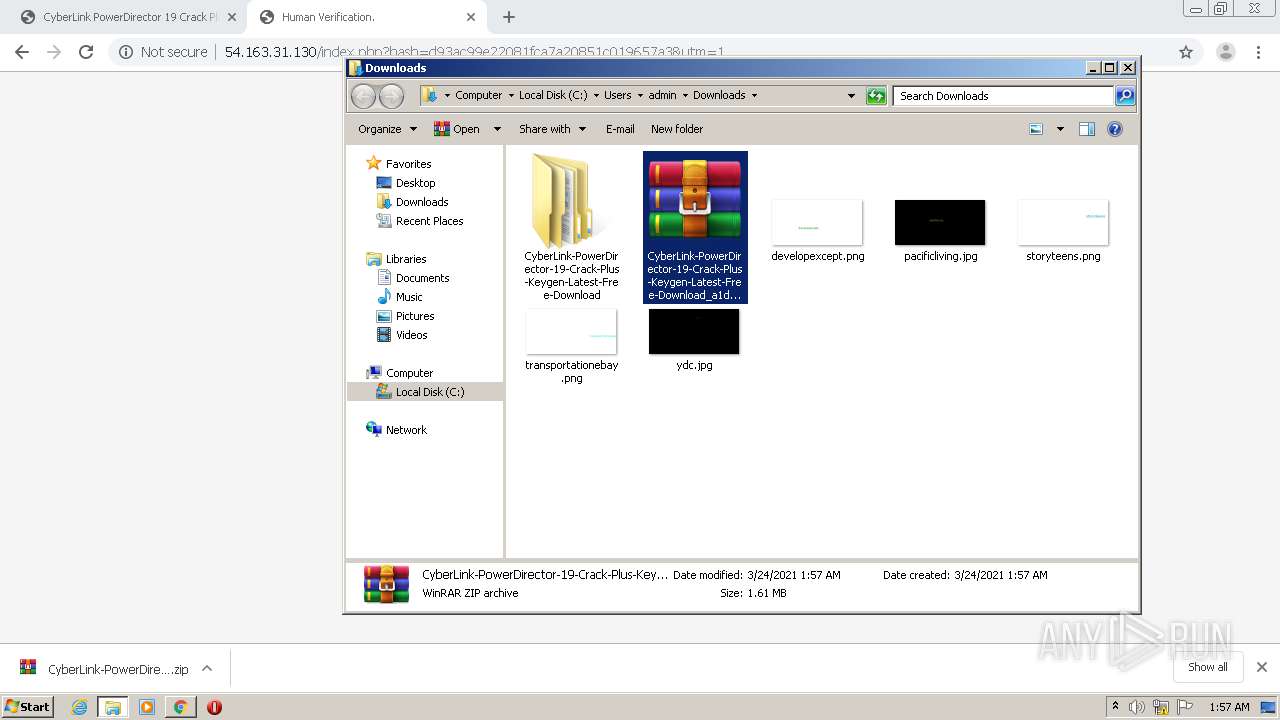
Task: Create New folder in Downloads
Action: (677, 129)
